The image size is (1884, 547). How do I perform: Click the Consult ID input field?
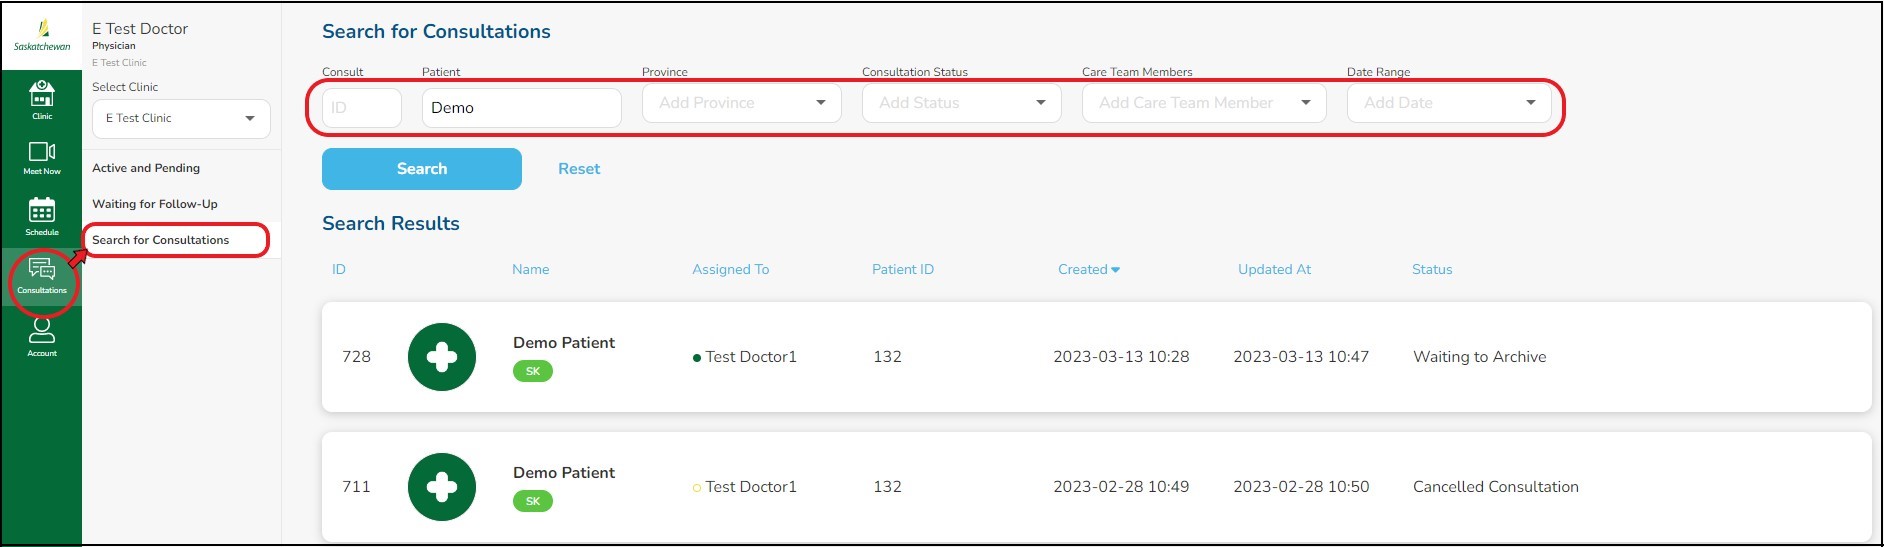(362, 108)
